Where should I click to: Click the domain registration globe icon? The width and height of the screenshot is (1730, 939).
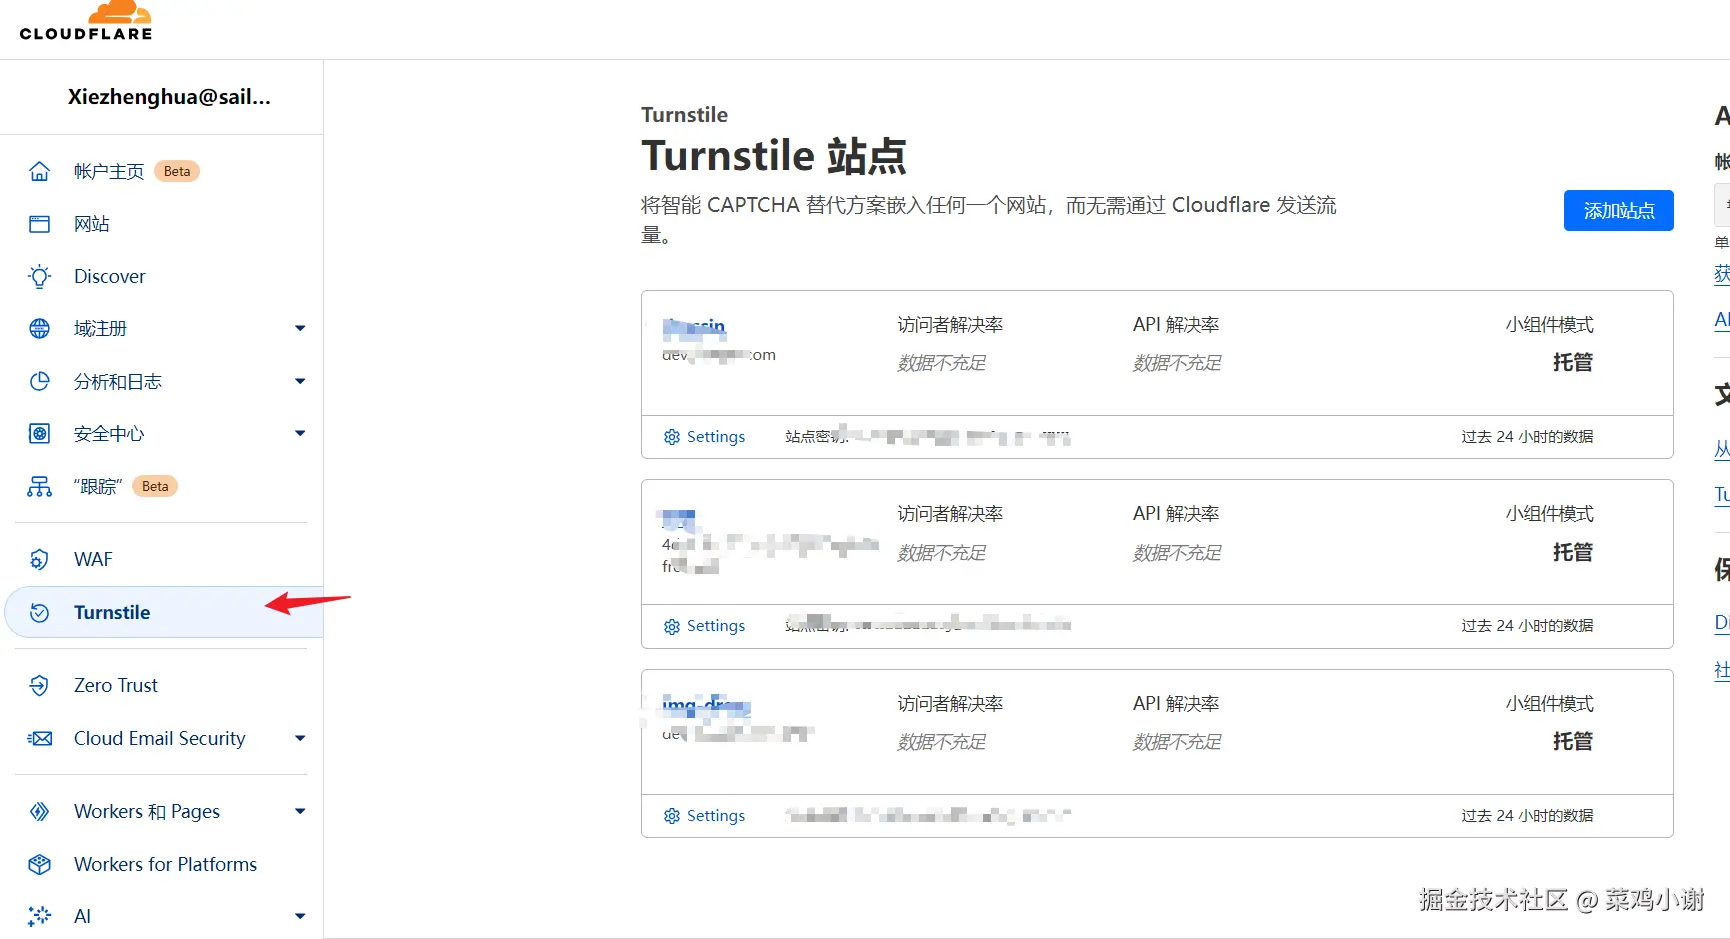[40, 328]
